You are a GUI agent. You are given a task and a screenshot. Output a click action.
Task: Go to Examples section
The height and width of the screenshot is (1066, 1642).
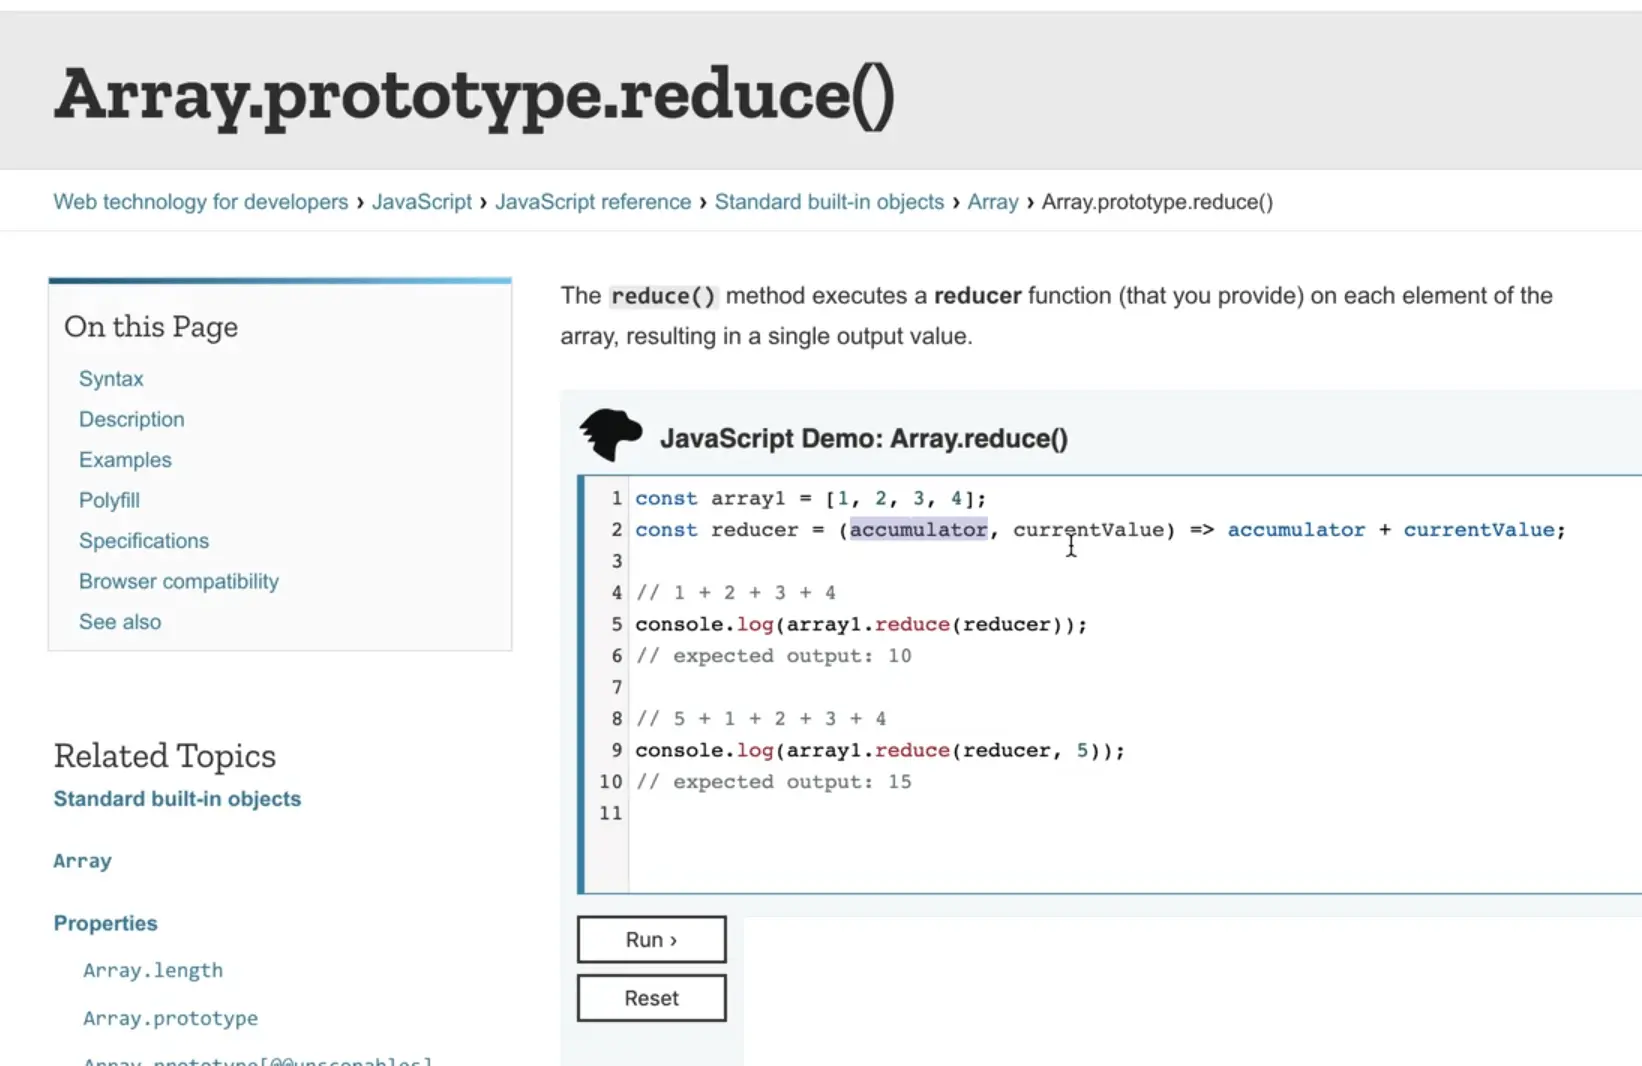coord(125,460)
